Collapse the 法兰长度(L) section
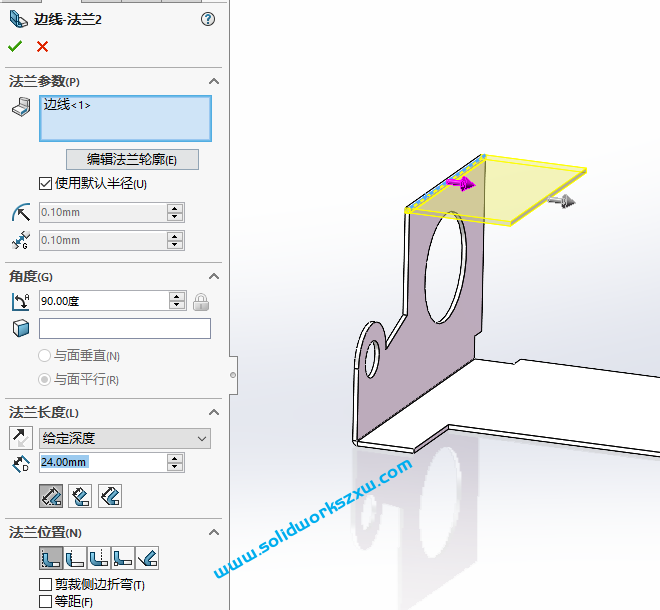Viewport: 660px width, 610px height. 214,412
